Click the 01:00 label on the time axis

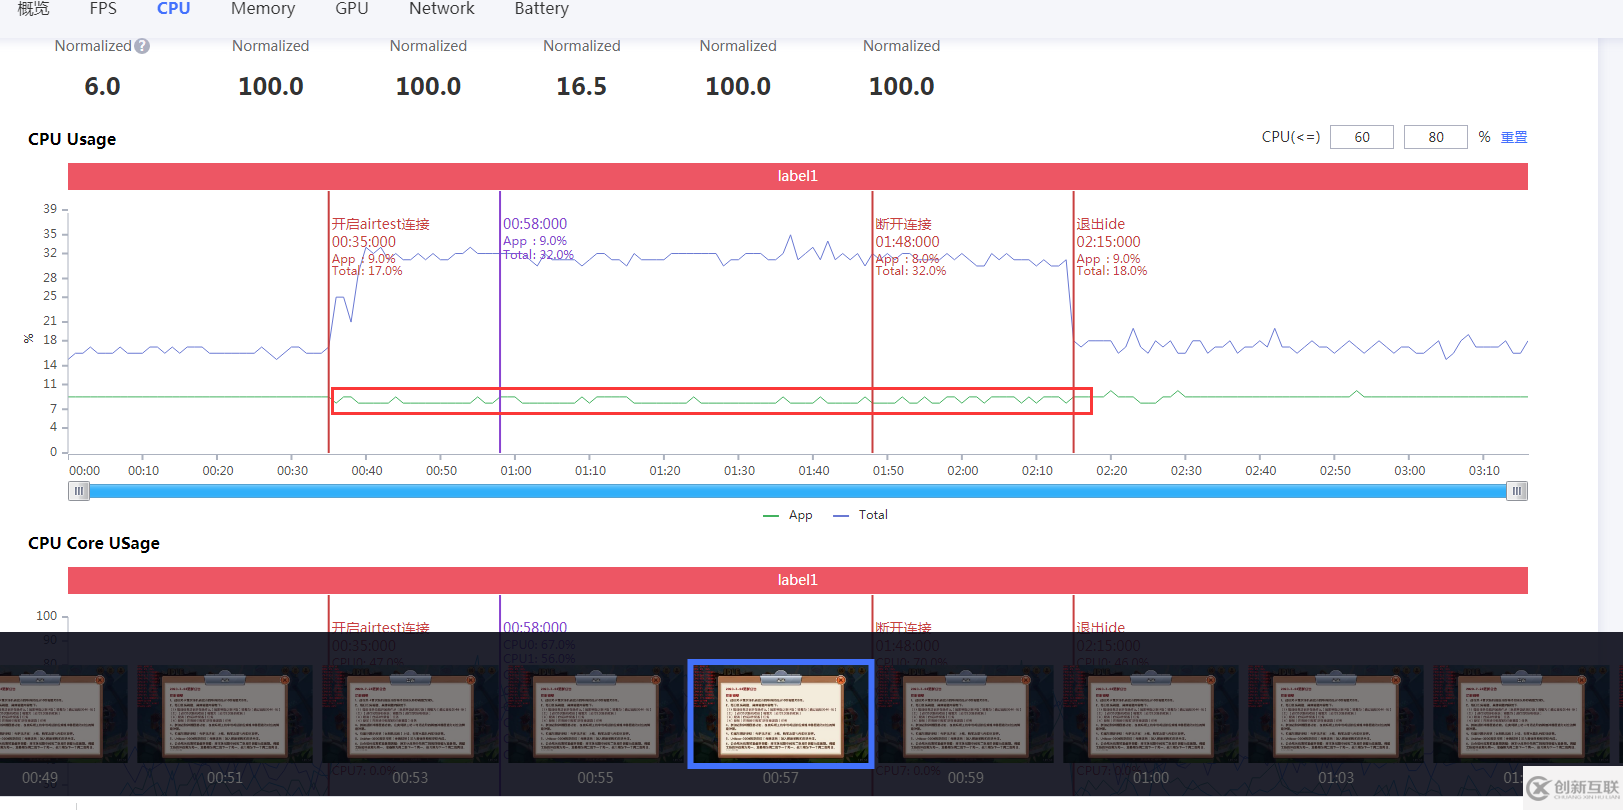click(x=516, y=470)
